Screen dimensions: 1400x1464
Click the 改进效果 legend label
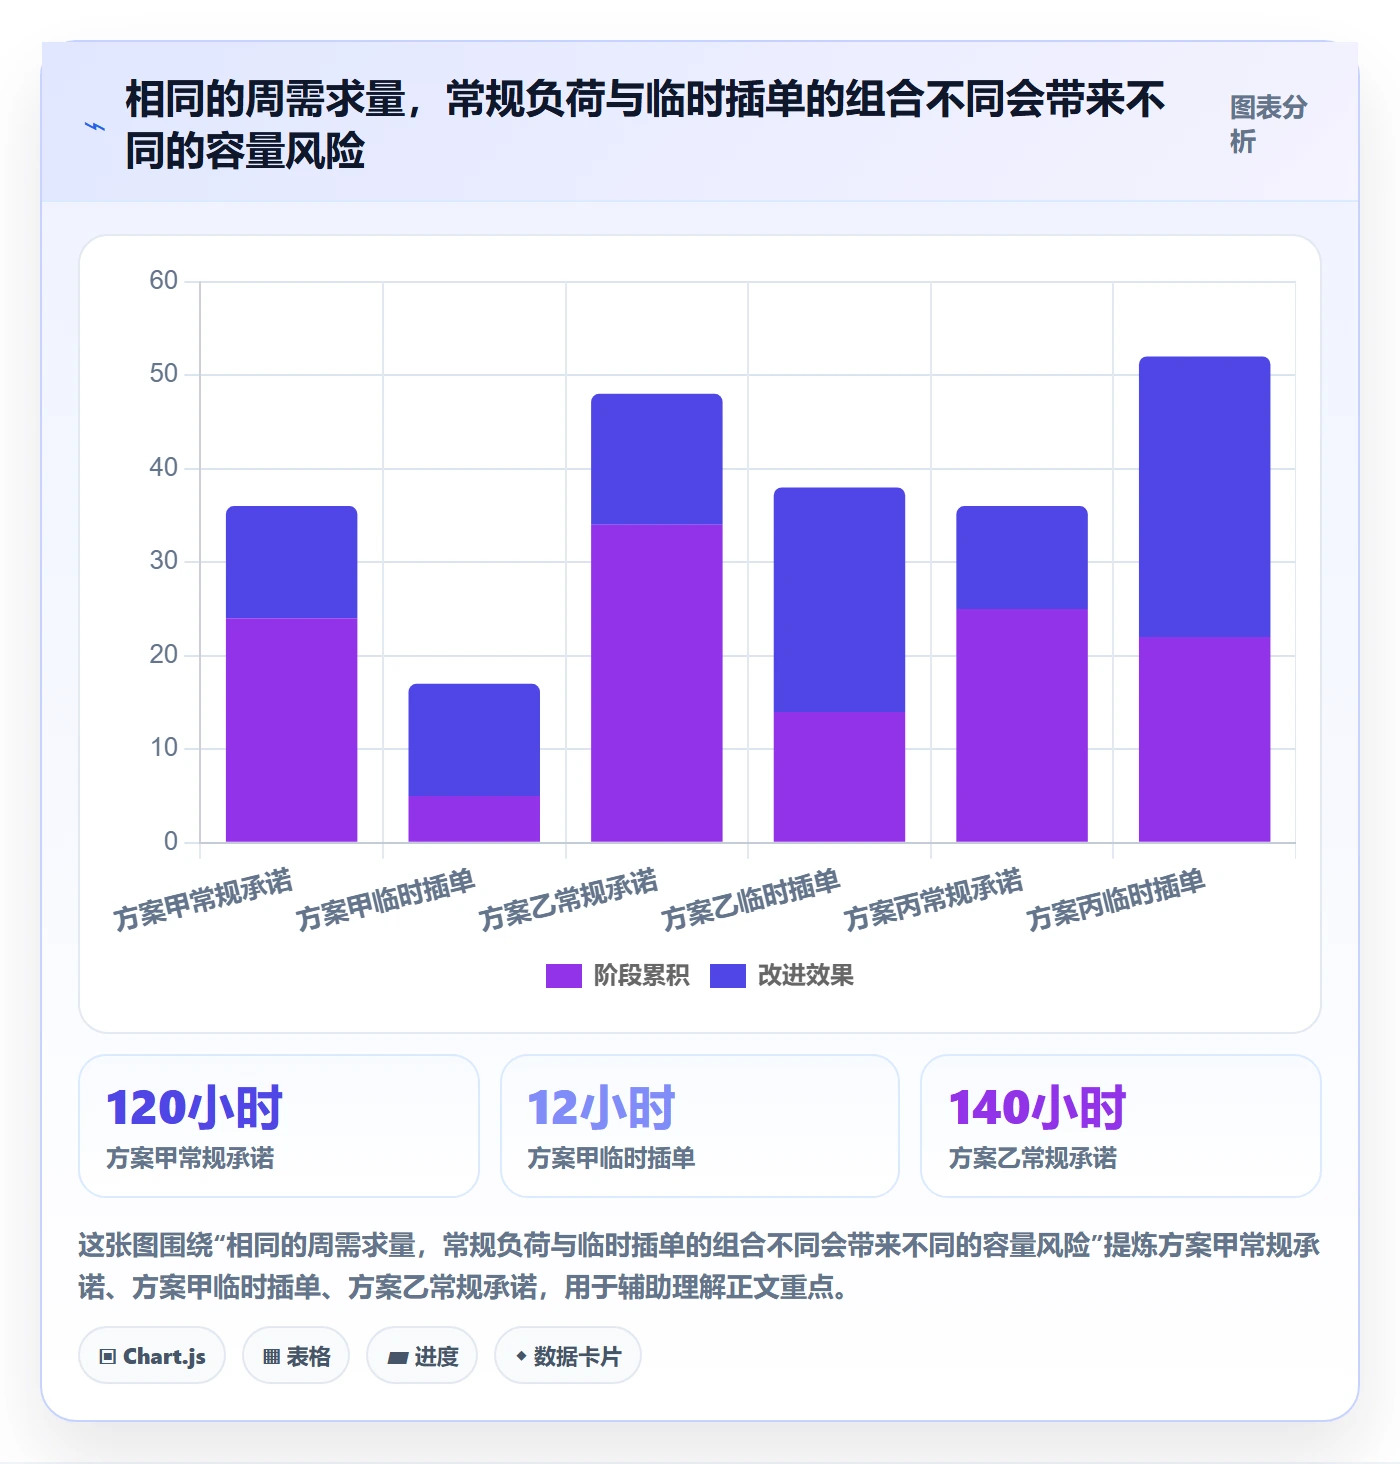(805, 976)
